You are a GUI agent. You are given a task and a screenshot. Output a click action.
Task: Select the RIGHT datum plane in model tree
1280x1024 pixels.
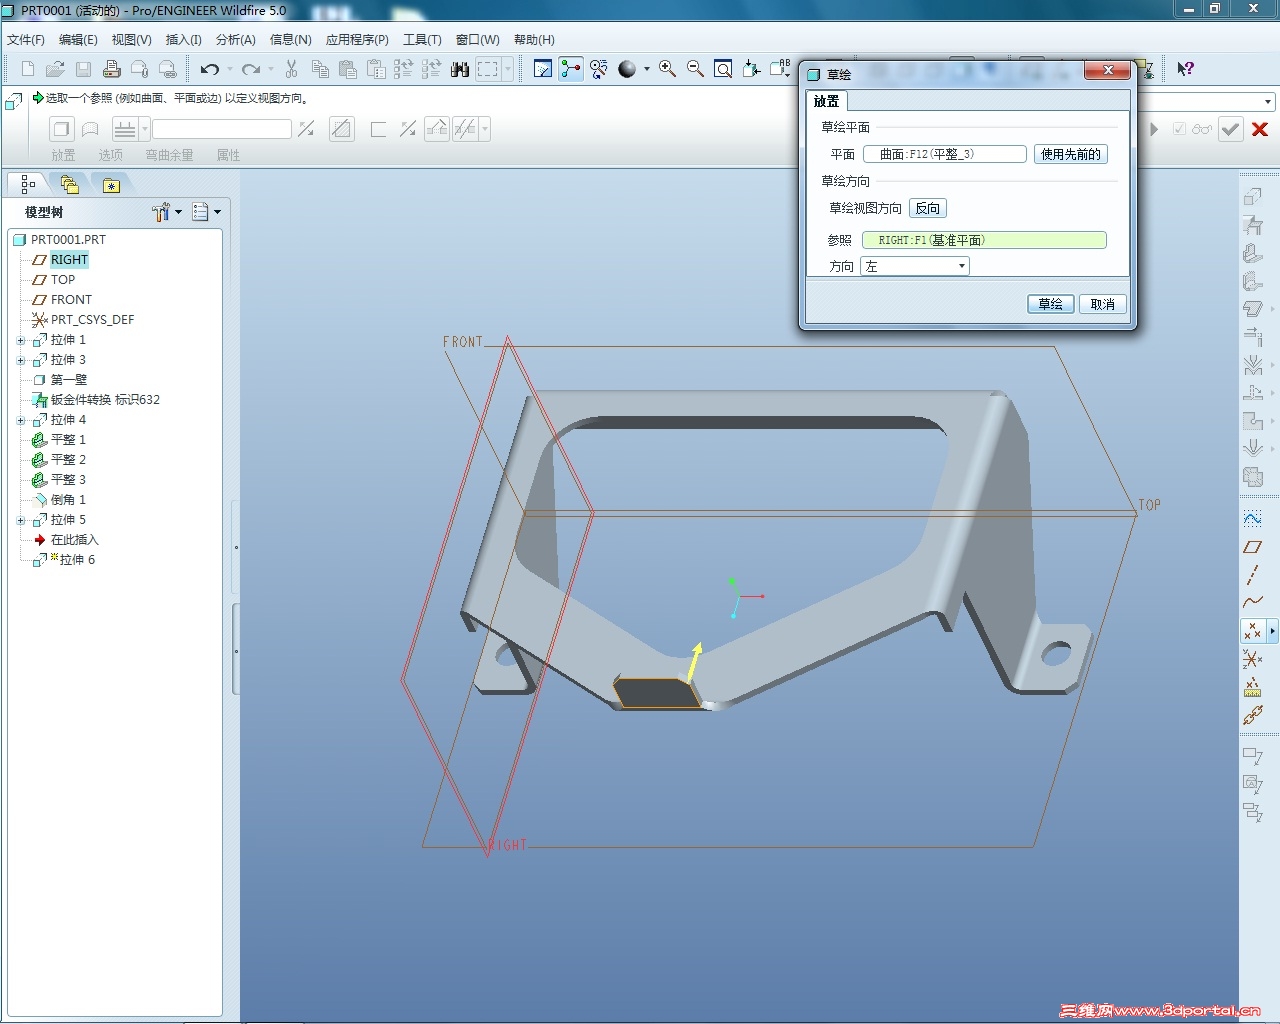pyautogui.click(x=69, y=260)
